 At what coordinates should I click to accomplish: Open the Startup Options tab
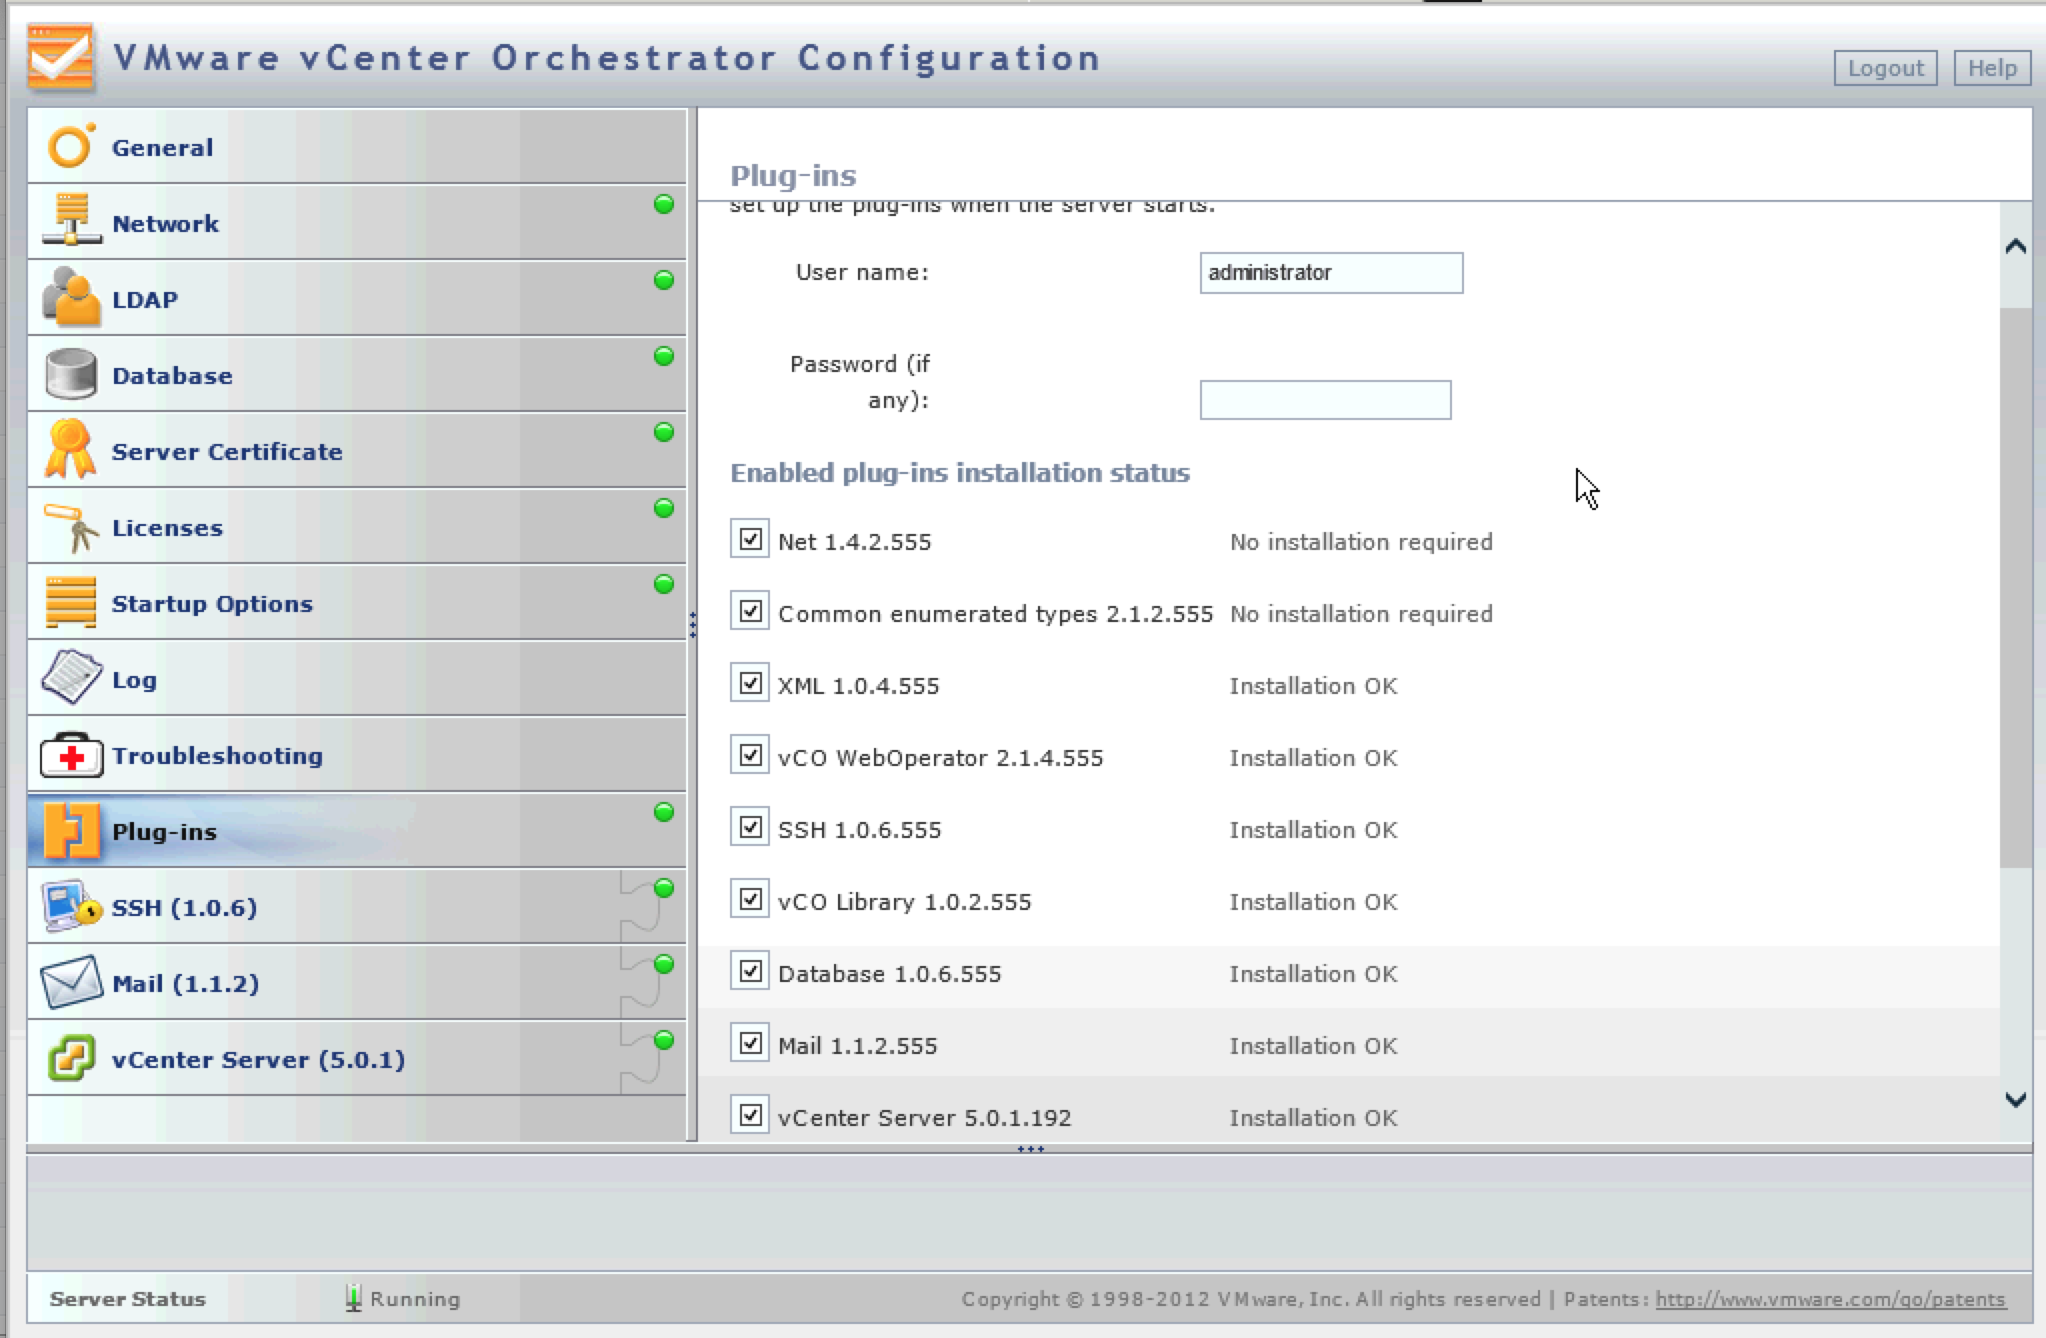pyautogui.click(x=212, y=604)
